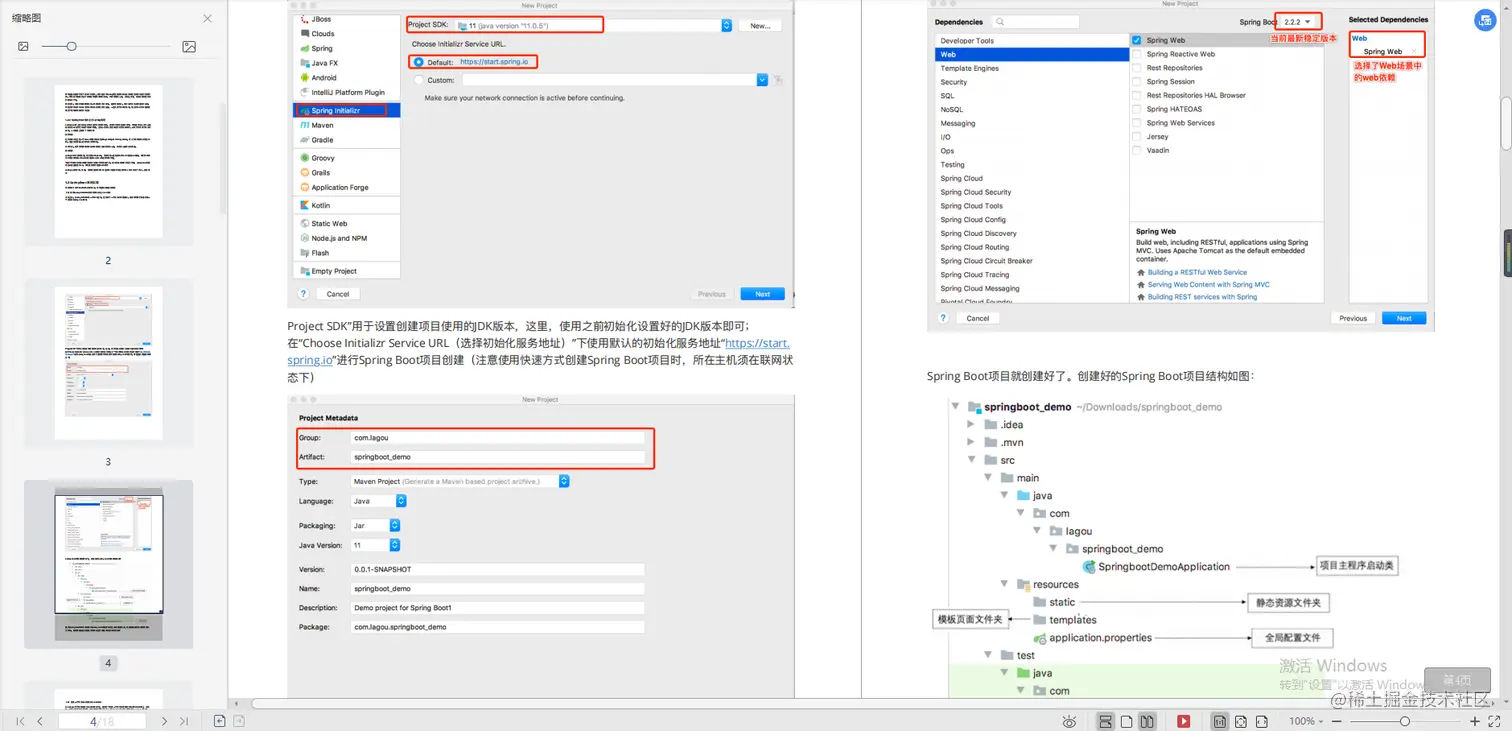The image size is (1512, 731).
Task: Go to the previous page
Action: 40,721
